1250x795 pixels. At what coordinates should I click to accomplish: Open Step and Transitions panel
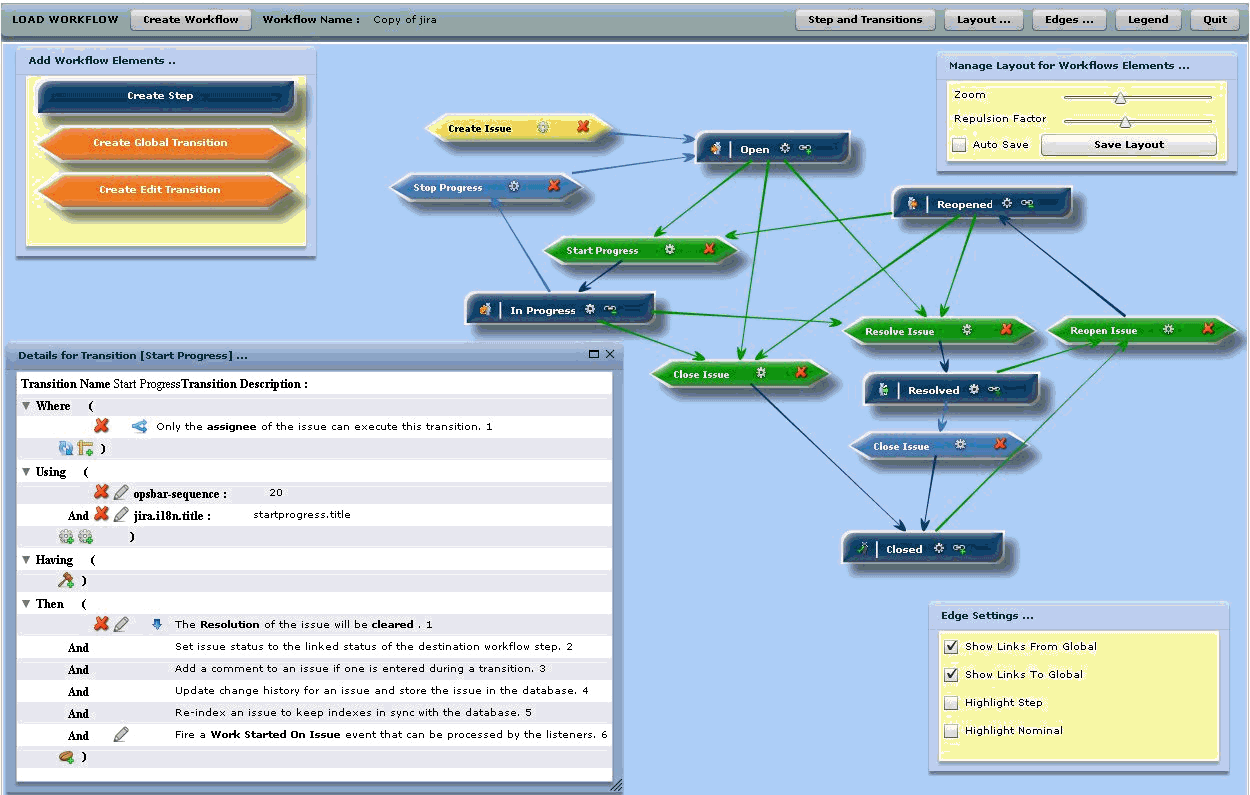866,19
